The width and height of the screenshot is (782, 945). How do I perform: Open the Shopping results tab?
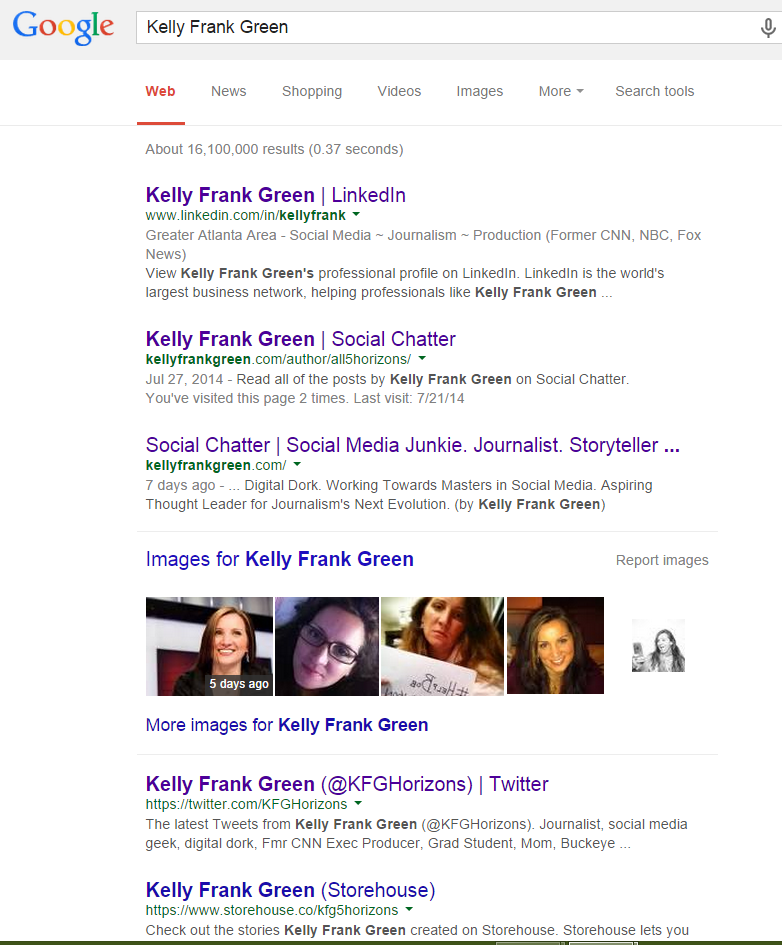tap(312, 91)
